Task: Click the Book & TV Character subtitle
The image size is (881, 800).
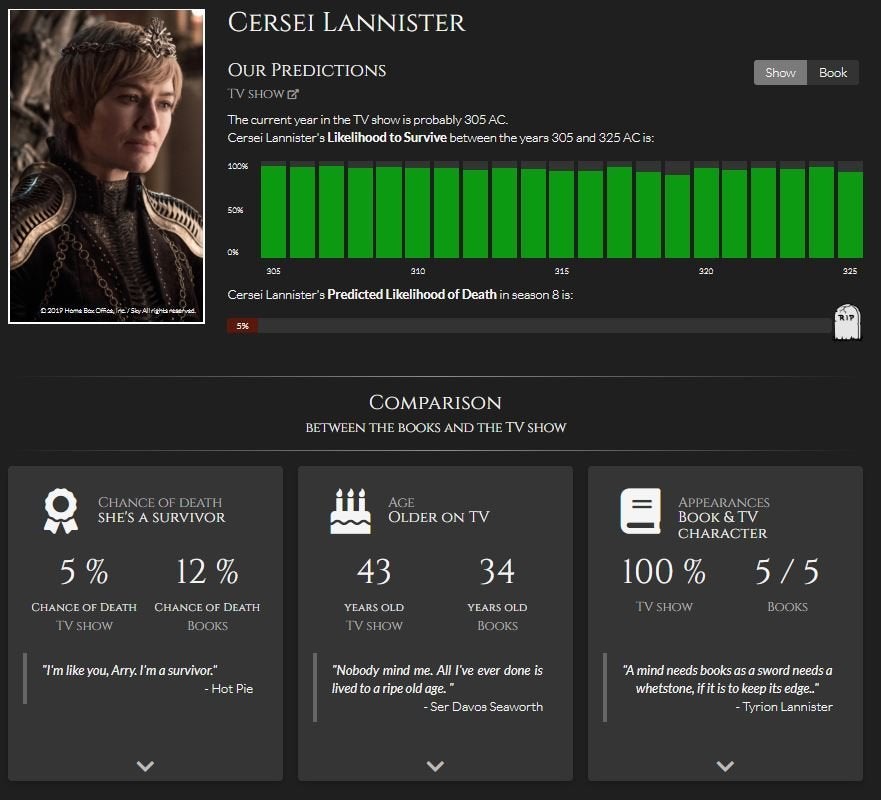Action: click(722, 525)
